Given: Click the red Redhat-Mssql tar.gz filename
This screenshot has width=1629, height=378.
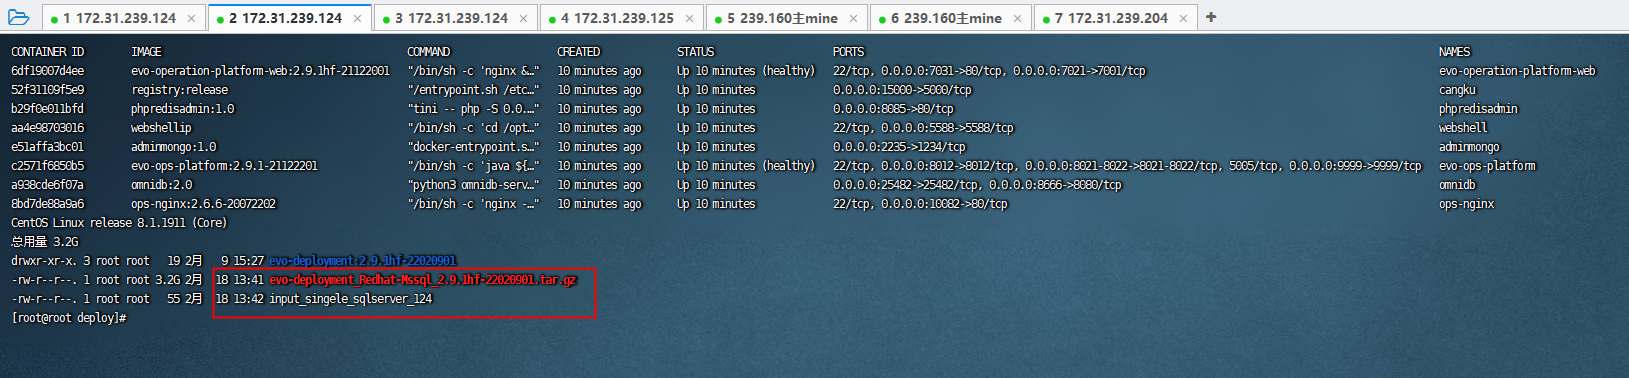Looking at the screenshot, I should pyautogui.click(x=423, y=280).
